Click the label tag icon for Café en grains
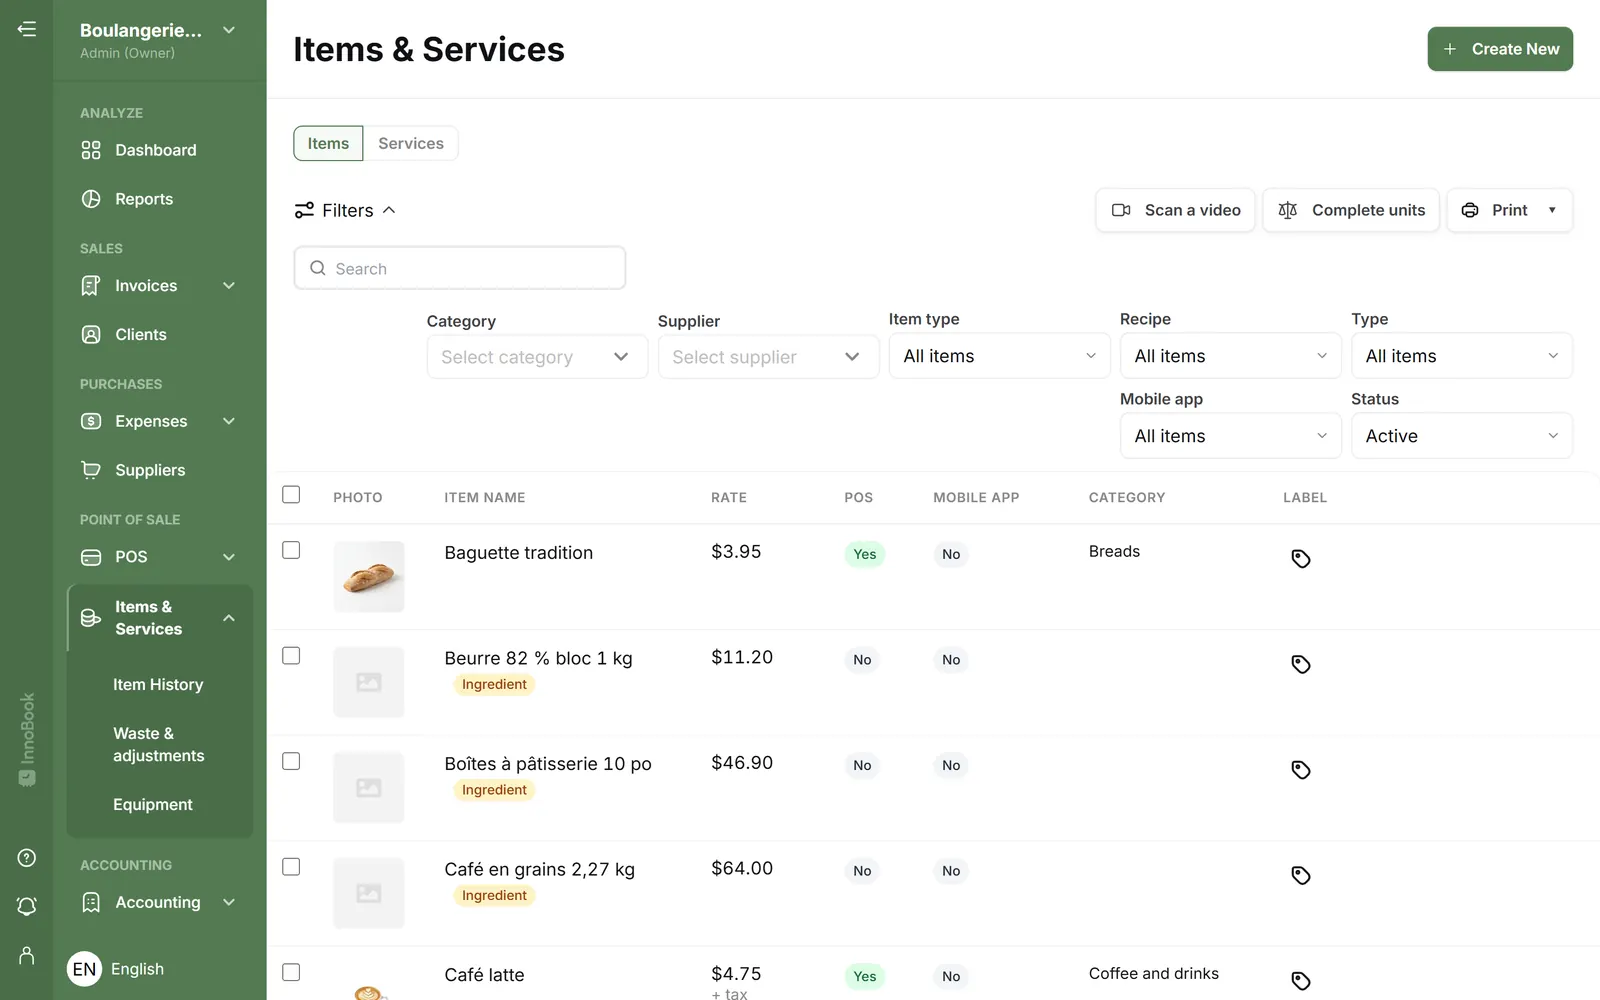The image size is (1600, 1000). point(1301,876)
